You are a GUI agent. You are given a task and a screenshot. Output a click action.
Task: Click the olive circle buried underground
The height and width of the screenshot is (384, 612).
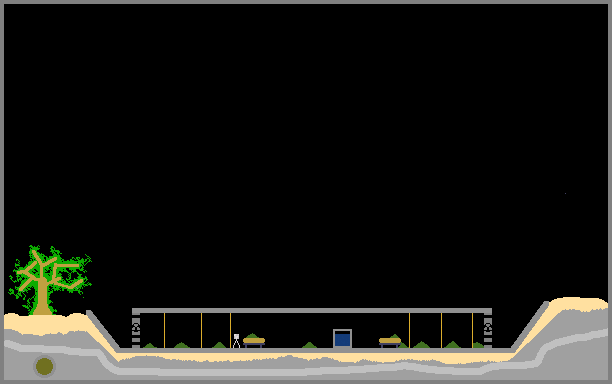pyautogui.click(x=44, y=366)
